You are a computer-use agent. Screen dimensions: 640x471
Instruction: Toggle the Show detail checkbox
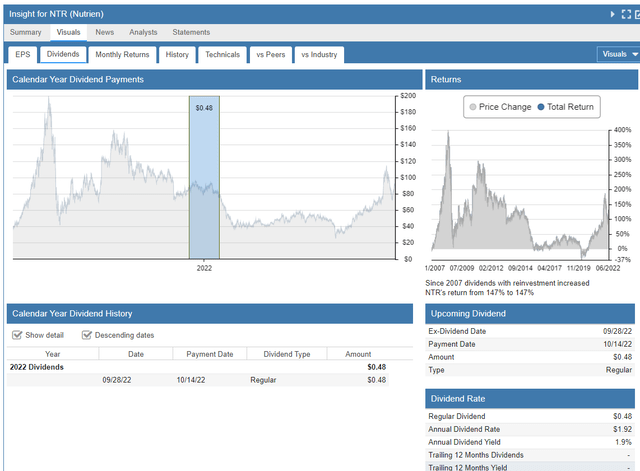point(17,335)
